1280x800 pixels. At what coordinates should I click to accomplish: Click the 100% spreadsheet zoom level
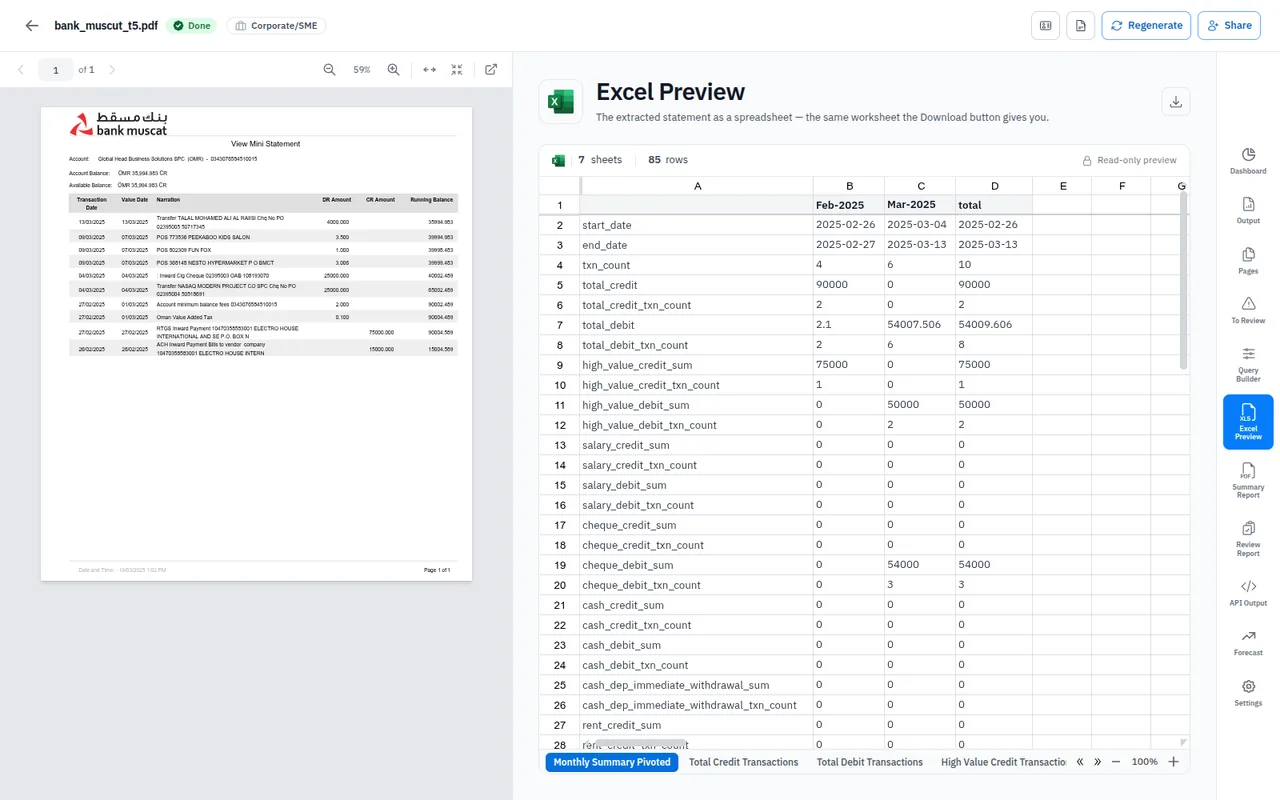1145,762
